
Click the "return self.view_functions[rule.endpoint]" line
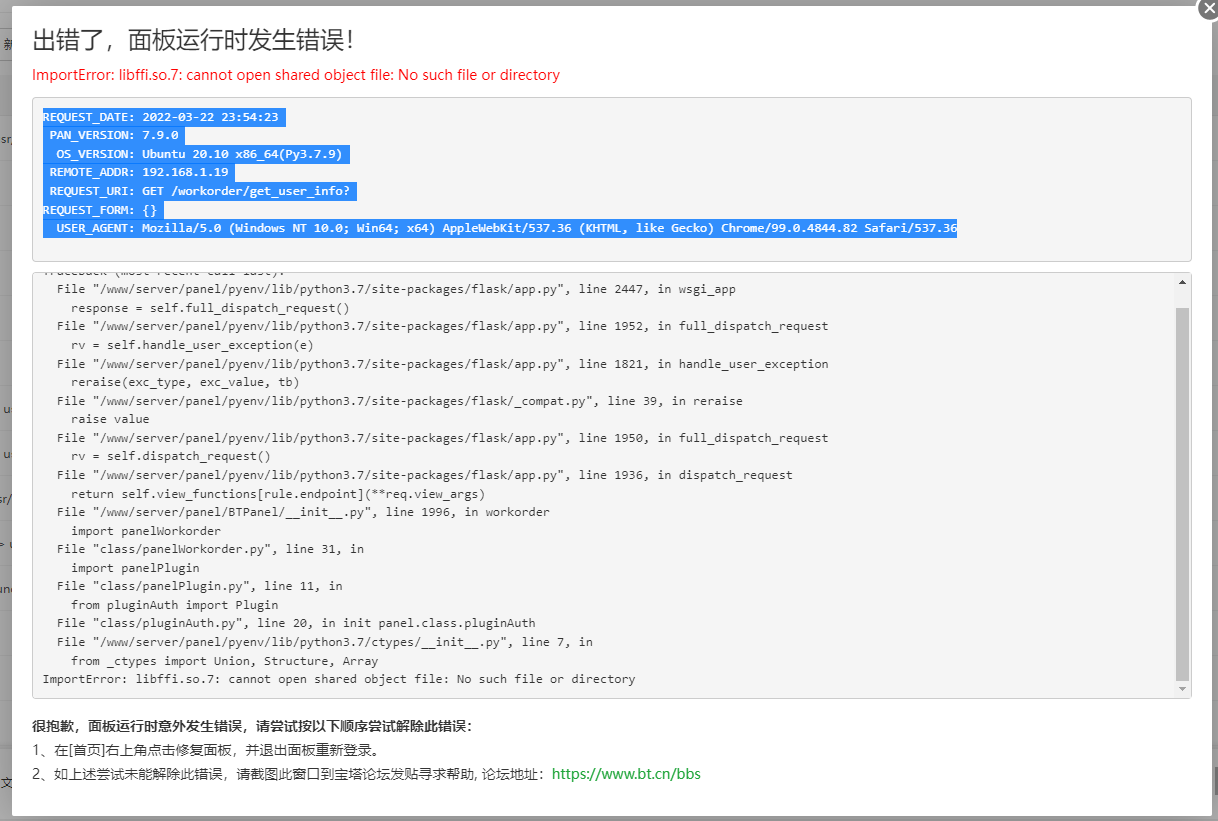coord(278,494)
